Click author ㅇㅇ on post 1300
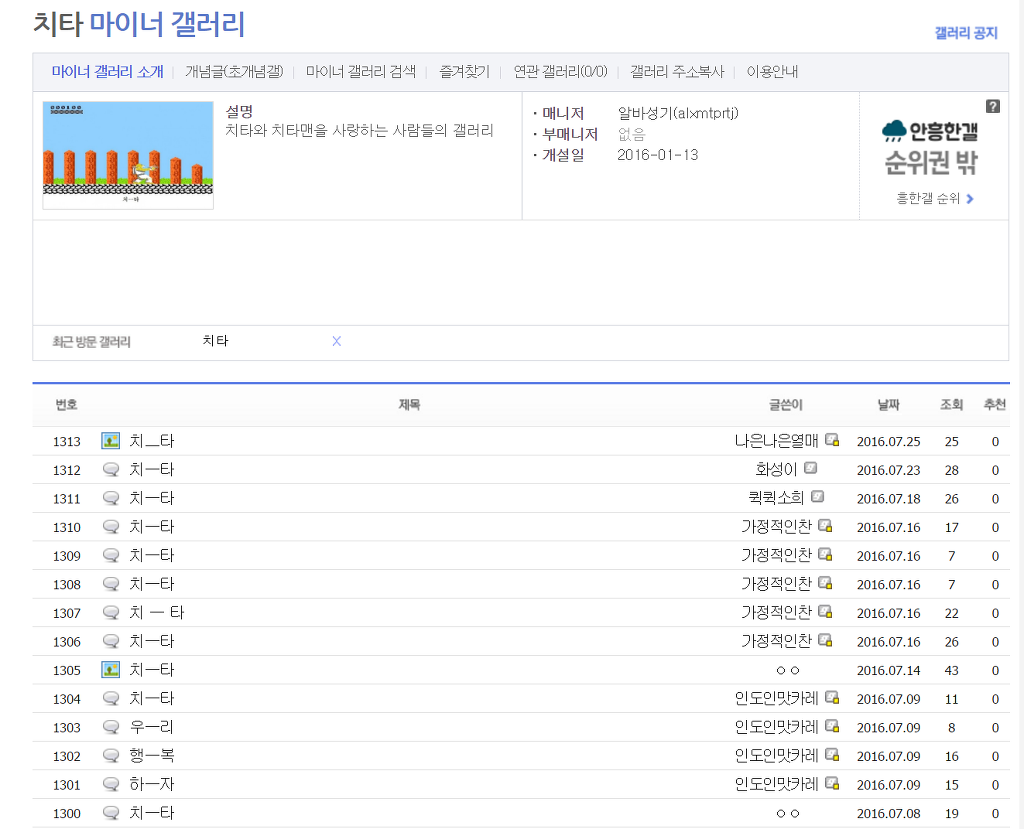 click(x=788, y=813)
